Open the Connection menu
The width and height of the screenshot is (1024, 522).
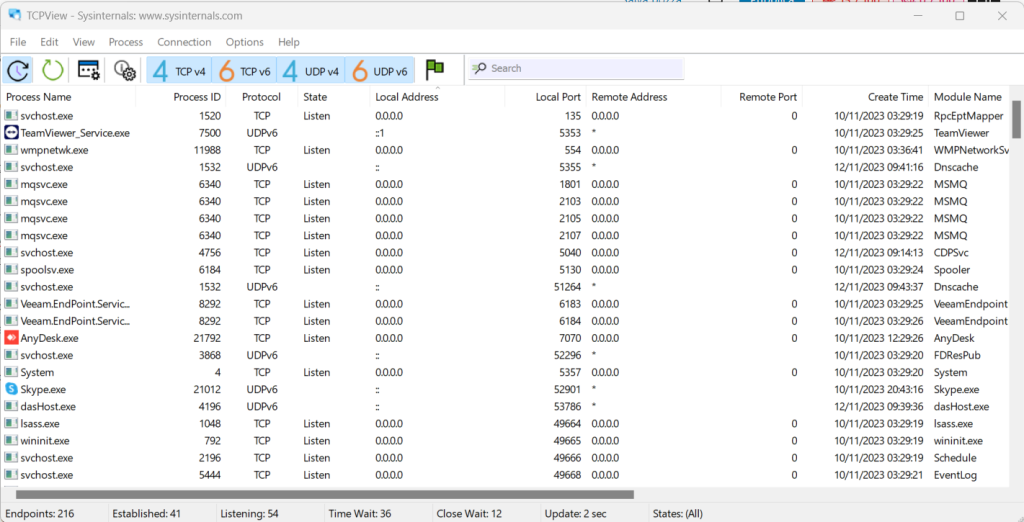(184, 42)
